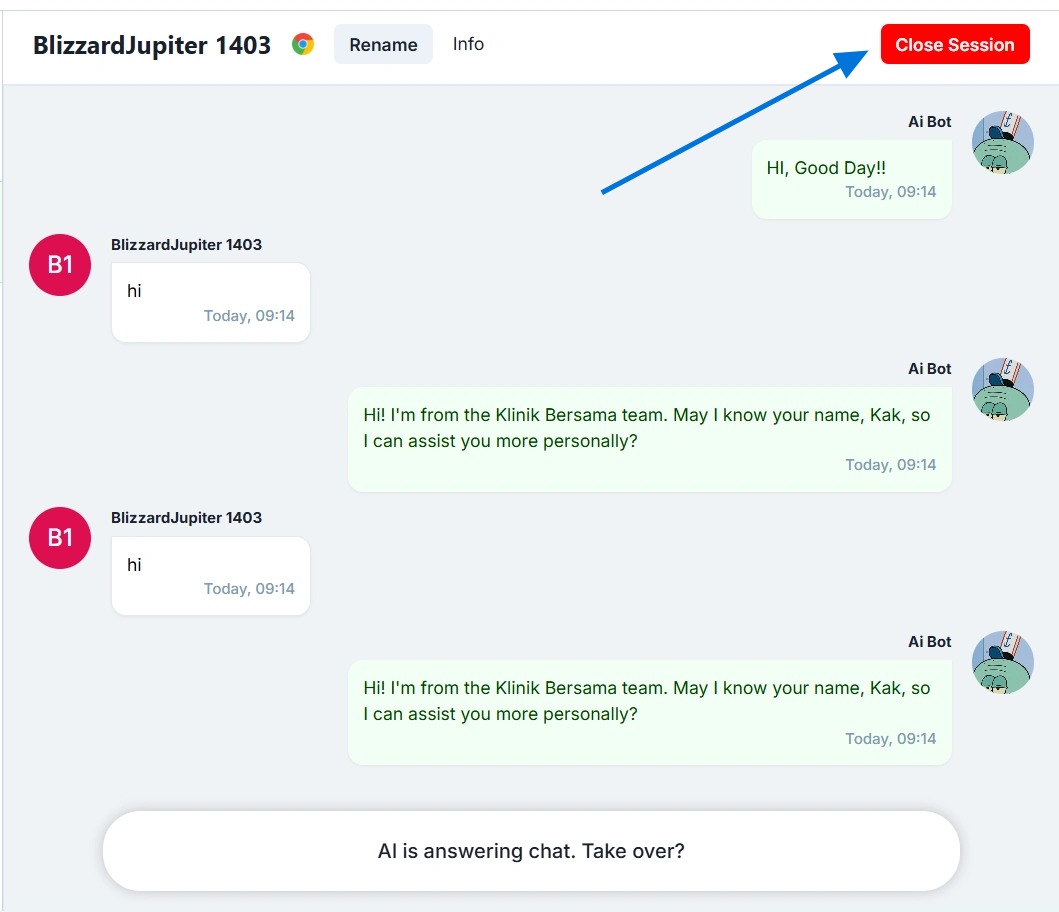Viewport: 1059px width, 912px height.
Task: Click the first Klinik Bersama reply bubble
Action: (x=649, y=439)
